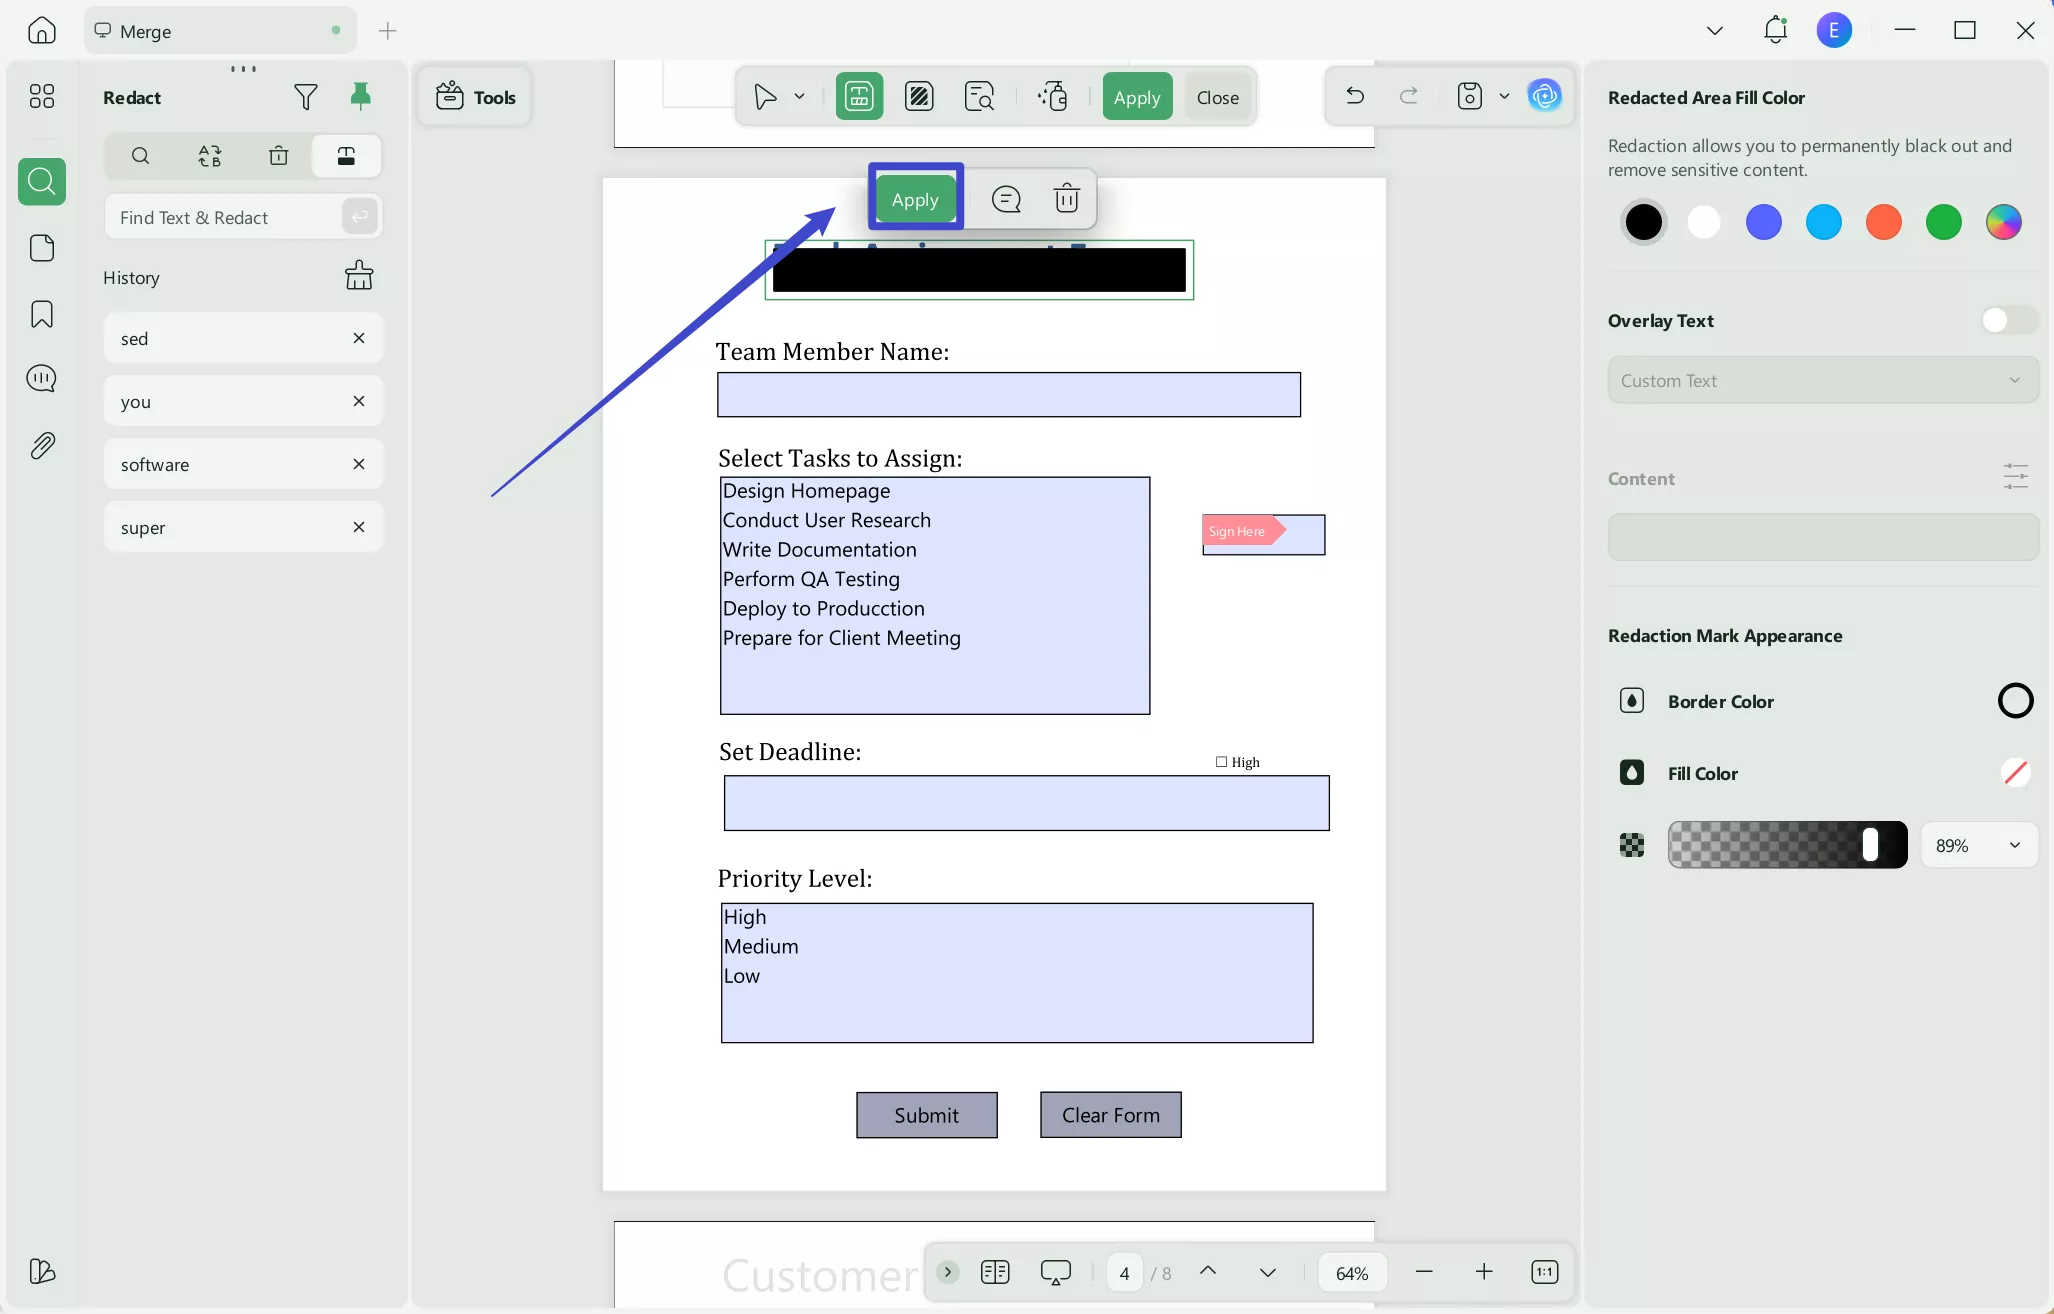Click Close in the redact toolbar
The image size is (2054, 1314).
point(1217,97)
